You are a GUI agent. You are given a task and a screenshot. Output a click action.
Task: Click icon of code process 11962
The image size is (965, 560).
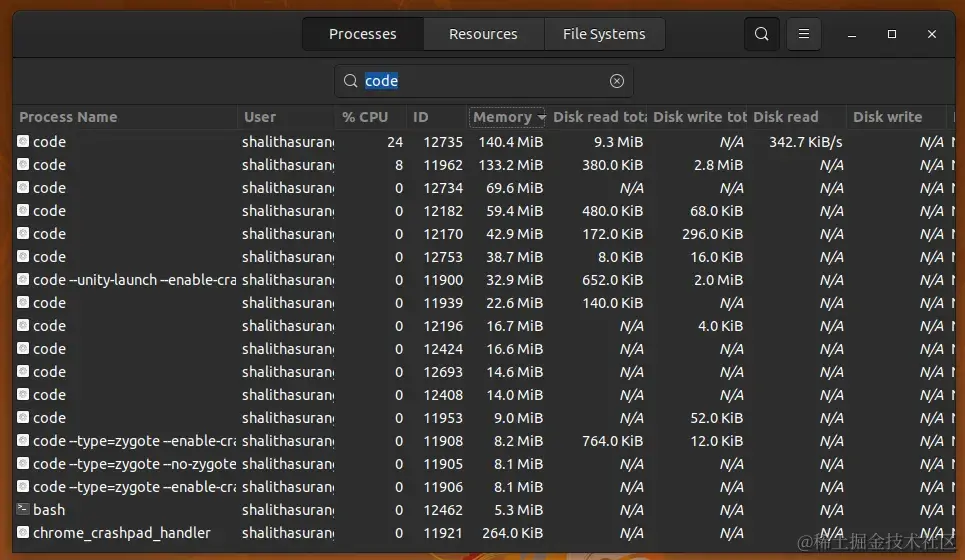click(23, 164)
